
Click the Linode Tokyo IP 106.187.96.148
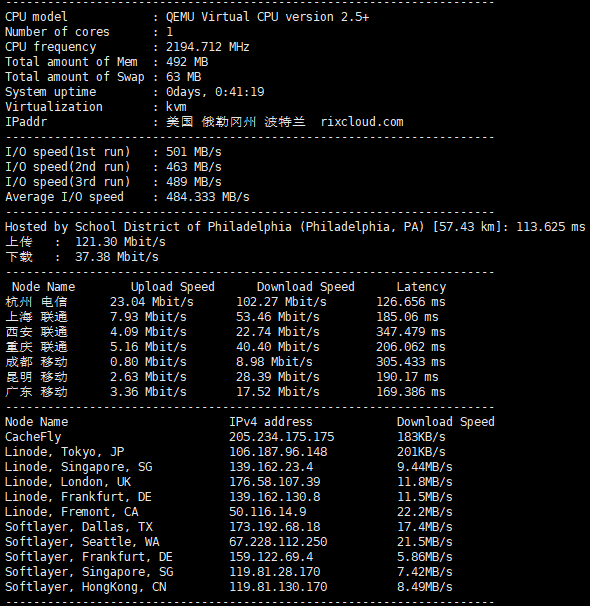pos(278,452)
